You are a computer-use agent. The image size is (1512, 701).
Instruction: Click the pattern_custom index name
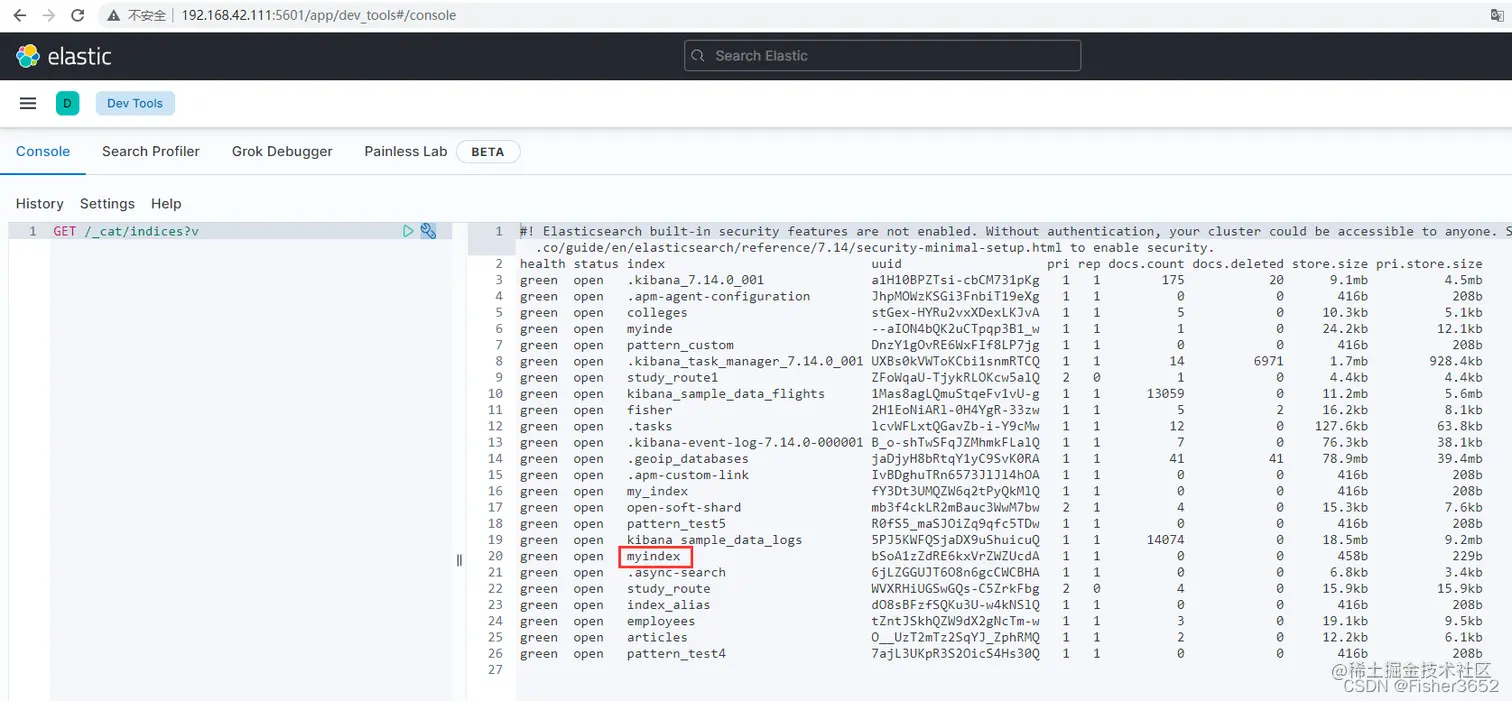pos(680,345)
